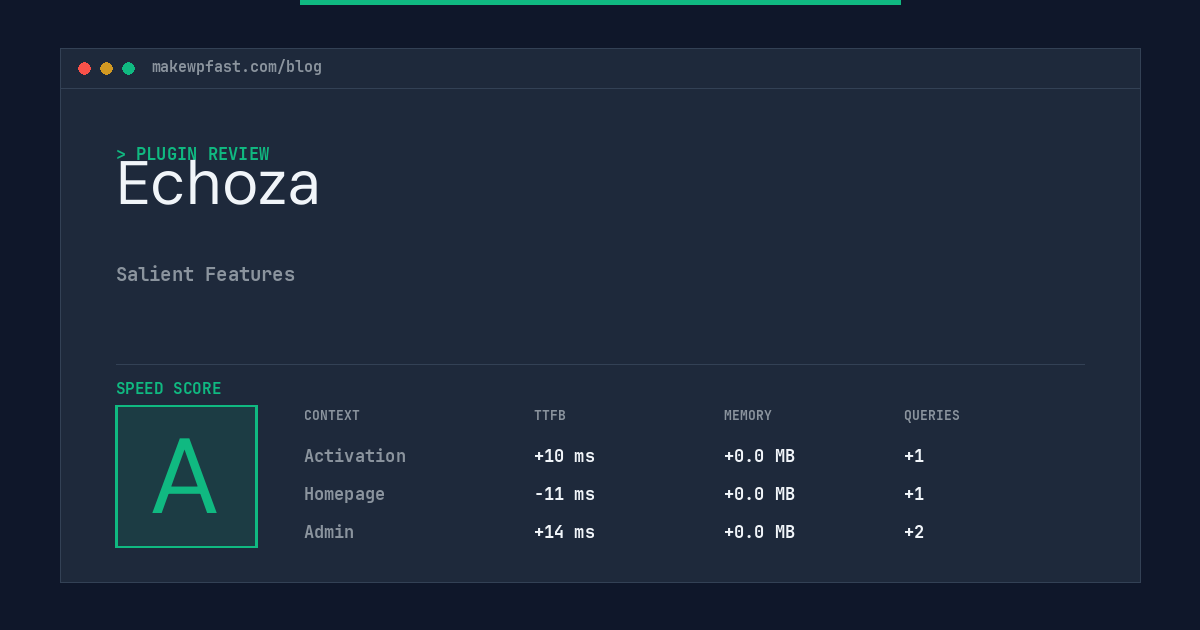Click the Admin memory value +0.0 MB
1200x630 pixels.
coord(759,532)
